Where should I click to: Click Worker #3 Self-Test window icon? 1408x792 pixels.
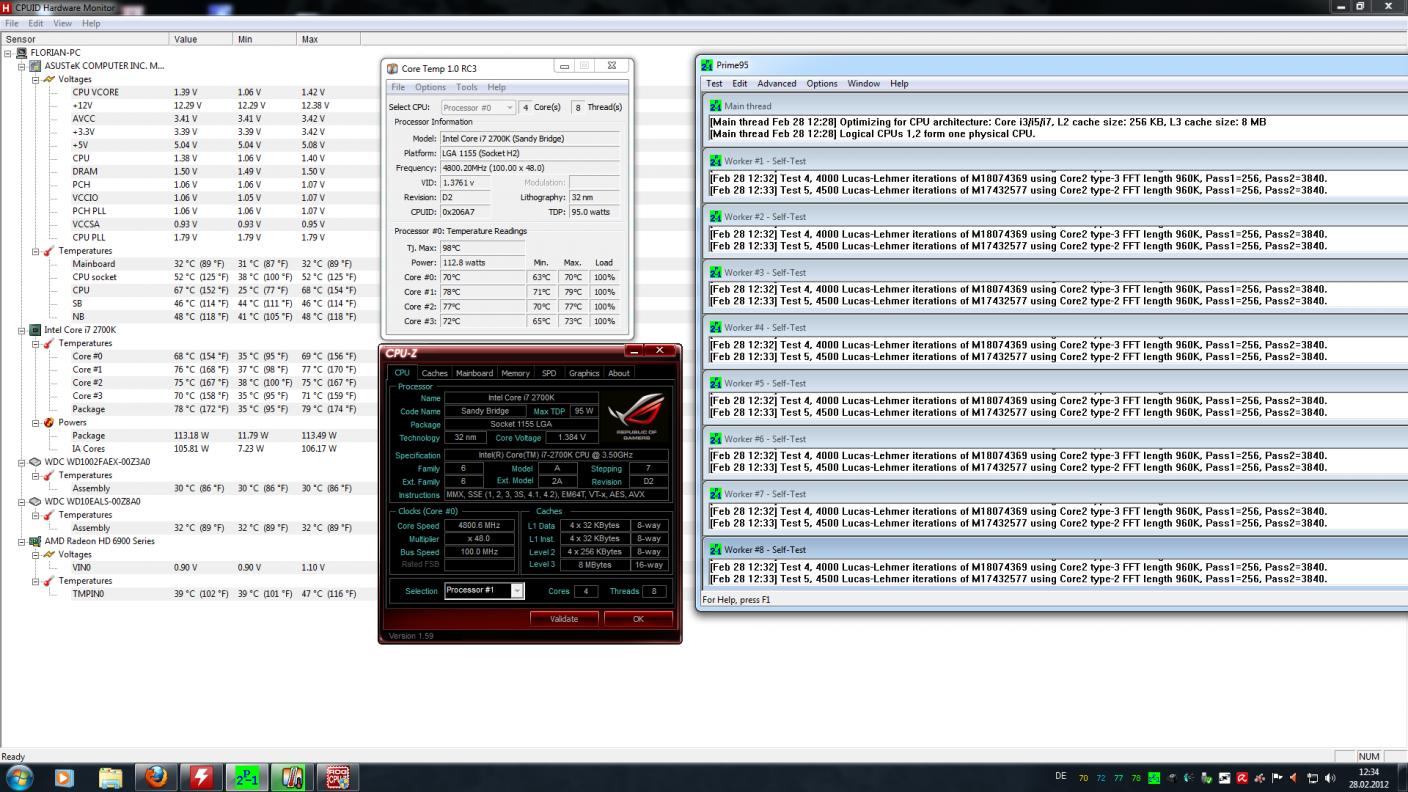(715, 272)
